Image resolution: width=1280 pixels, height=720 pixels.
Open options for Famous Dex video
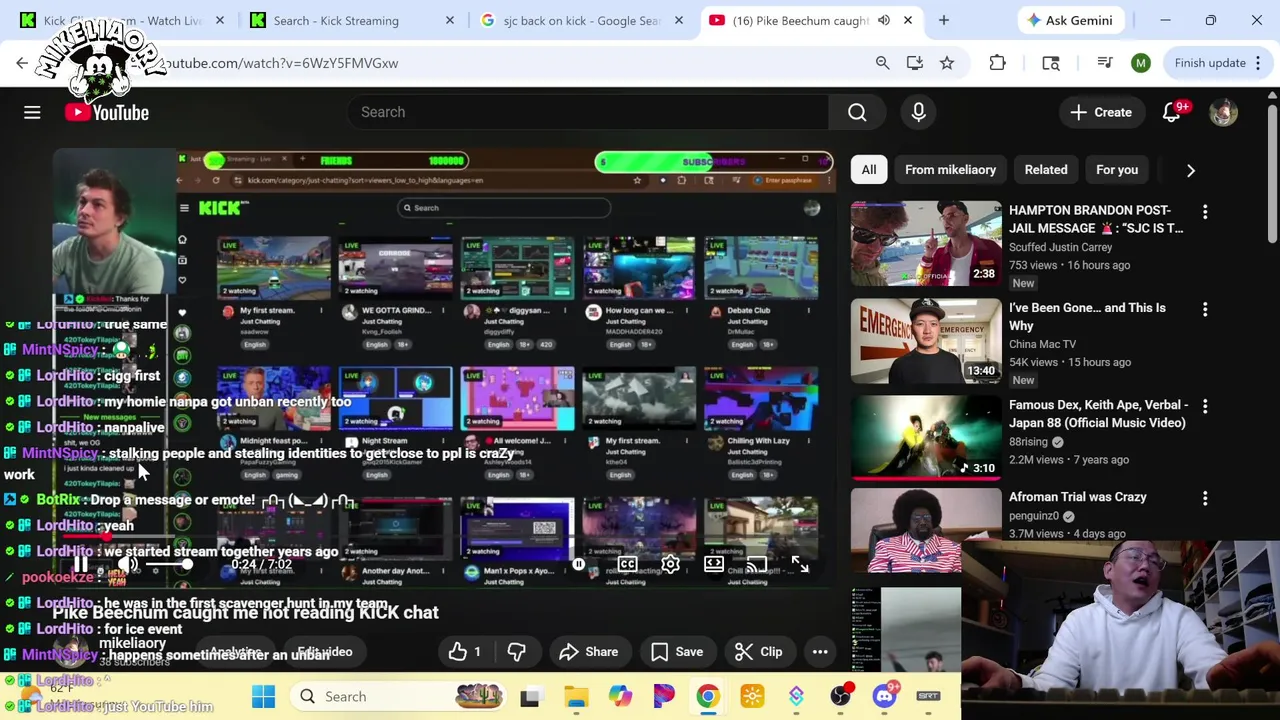pyautogui.click(x=1205, y=407)
